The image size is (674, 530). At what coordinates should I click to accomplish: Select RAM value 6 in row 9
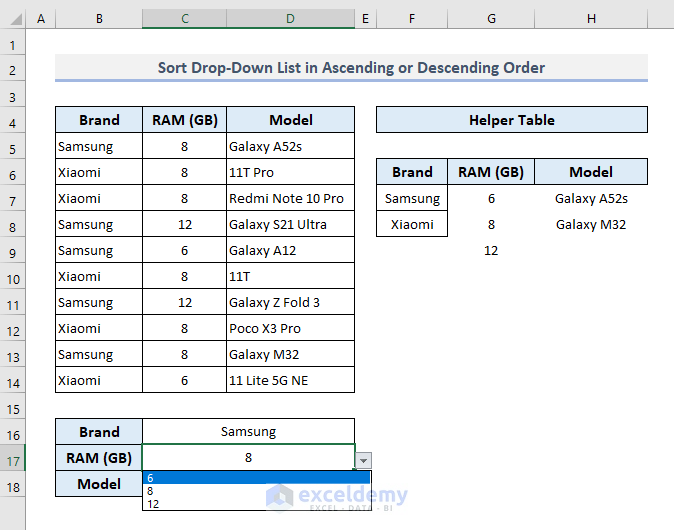click(184, 250)
